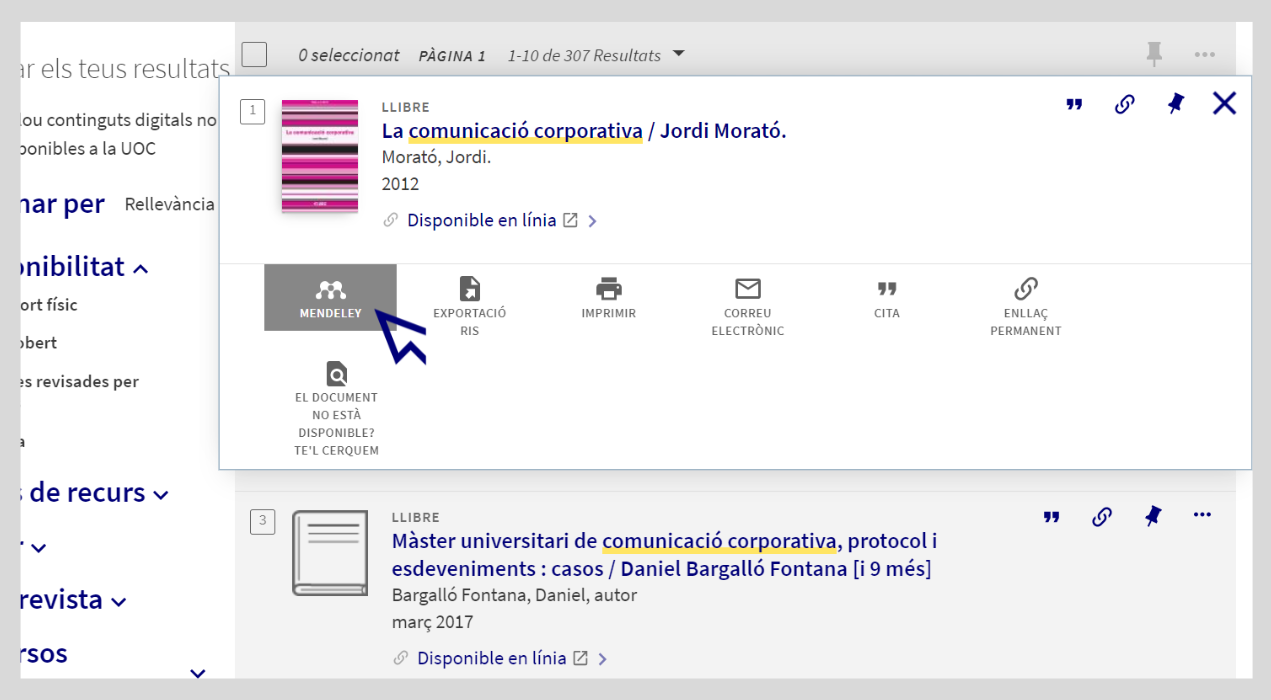This screenshot has height=700, width=1271.
Task: Close the expanded actions panel
Action: pos(1224,103)
